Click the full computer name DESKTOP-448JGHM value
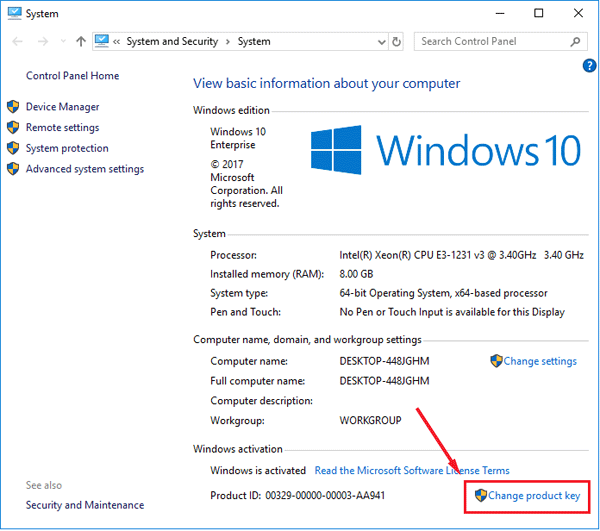 pos(384,381)
